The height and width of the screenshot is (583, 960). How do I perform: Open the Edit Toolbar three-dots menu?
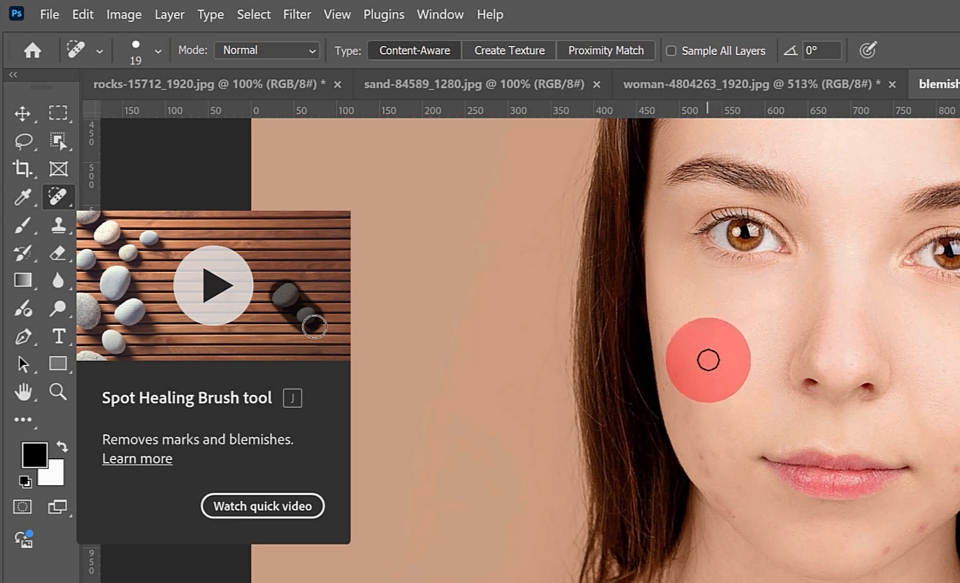point(23,420)
